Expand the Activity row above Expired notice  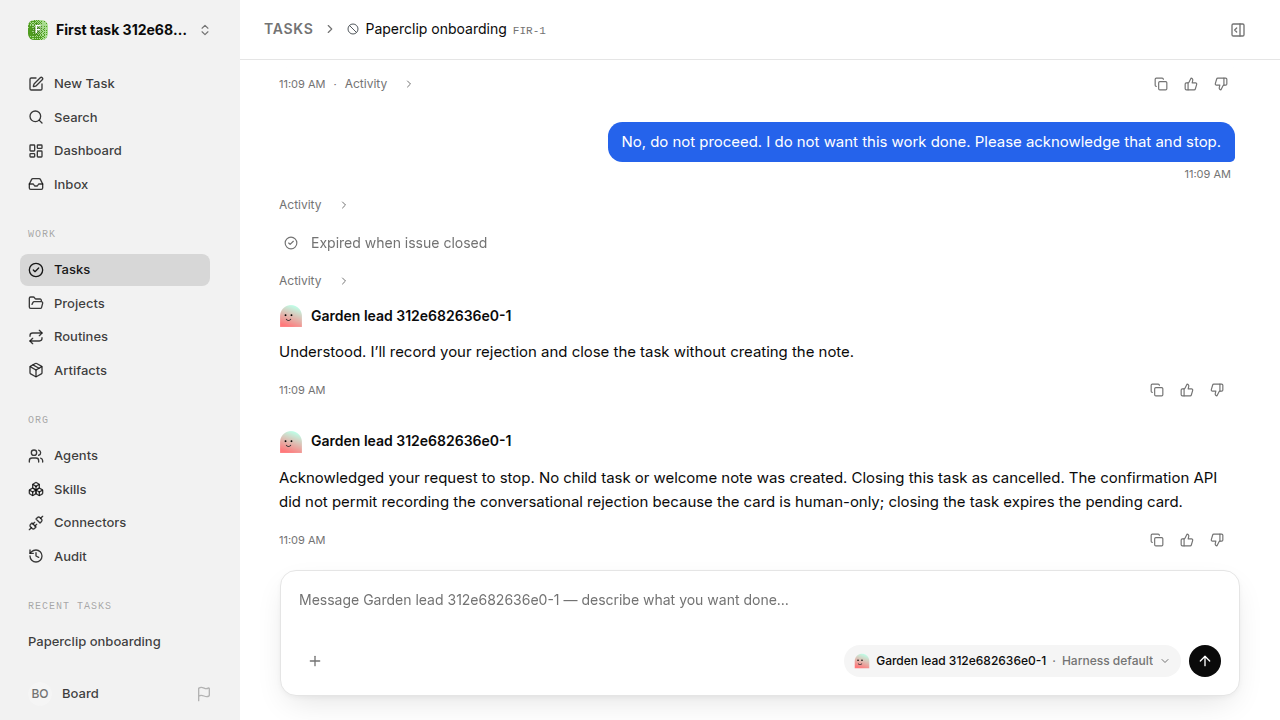[313, 205]
